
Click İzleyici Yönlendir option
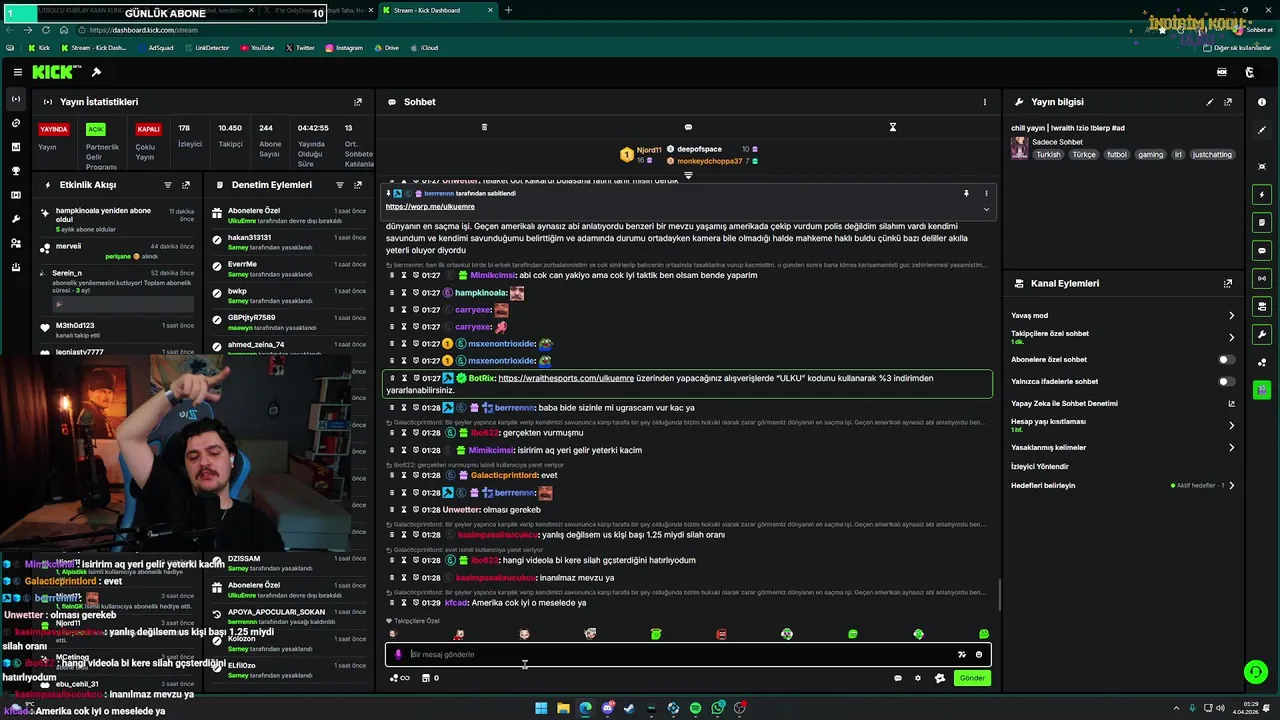[x=1040, y=466]
